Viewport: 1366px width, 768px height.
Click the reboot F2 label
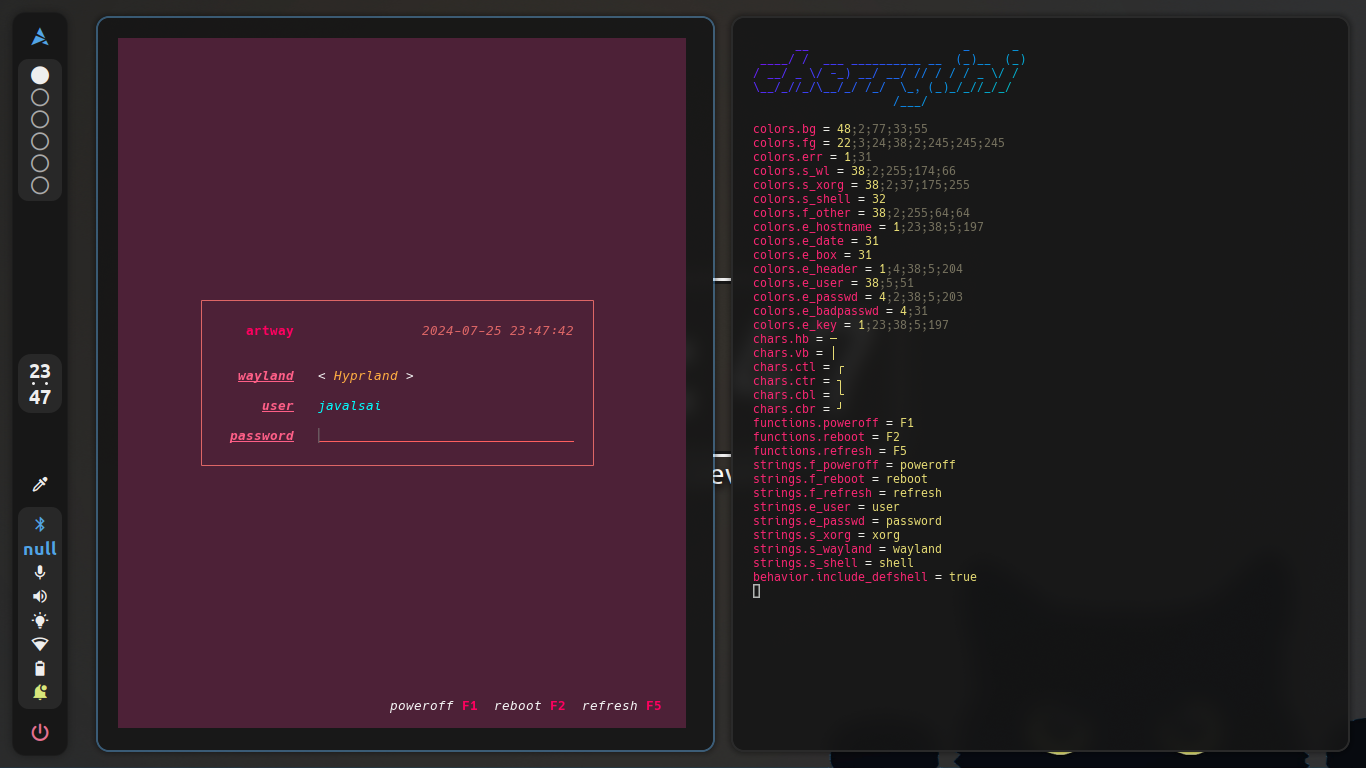click(529, 706)
